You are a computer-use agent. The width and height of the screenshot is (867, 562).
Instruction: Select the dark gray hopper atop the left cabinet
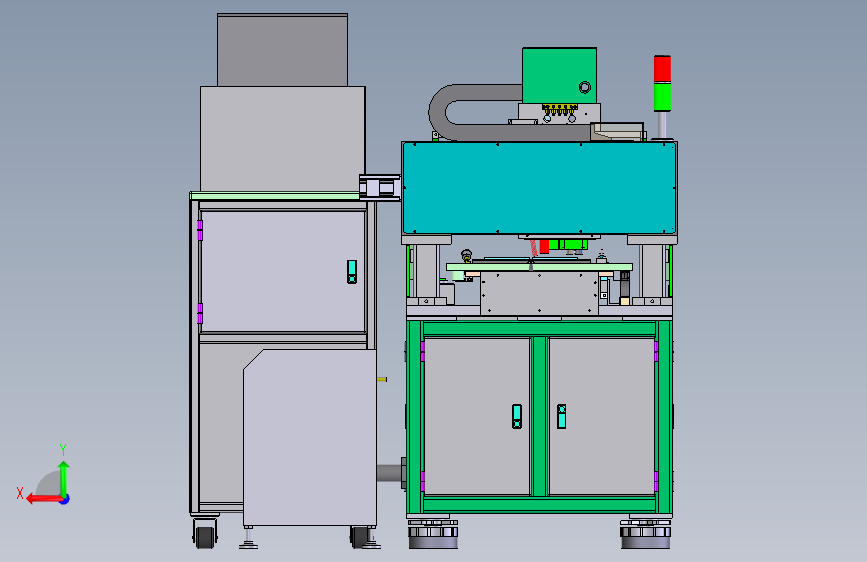[x=283, y=50]
